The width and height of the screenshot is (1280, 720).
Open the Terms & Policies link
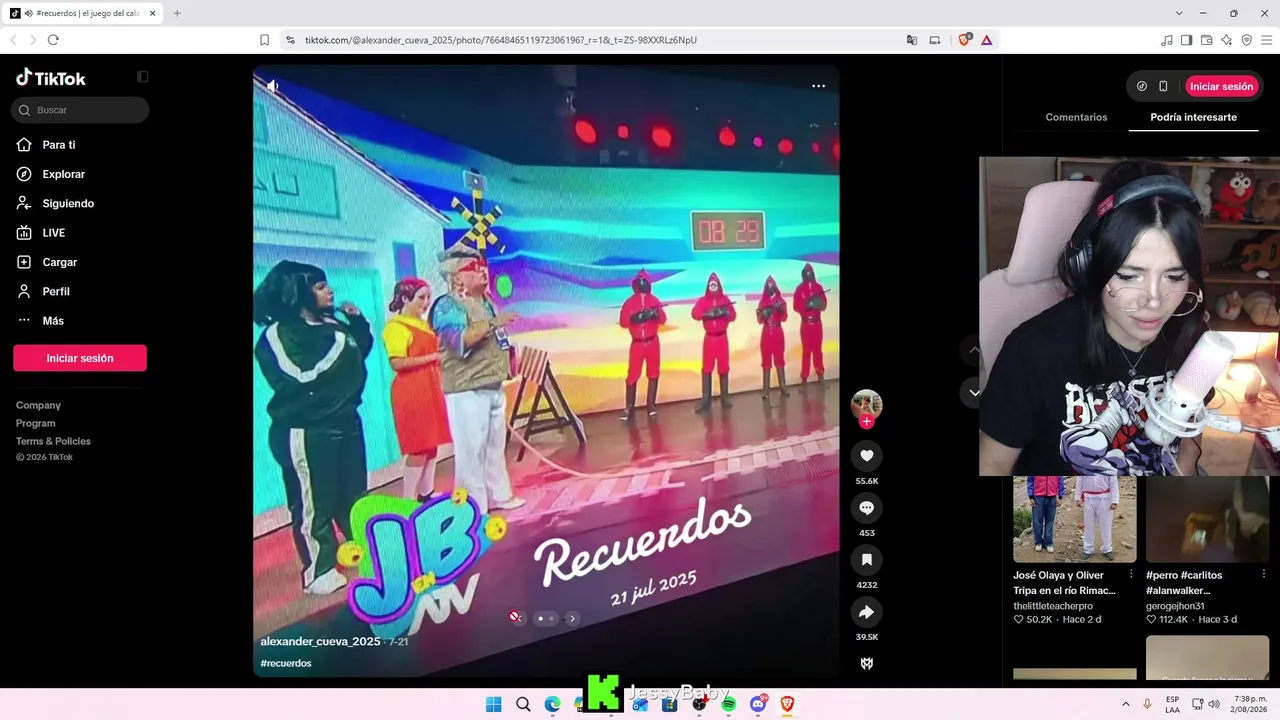[53, 441]
